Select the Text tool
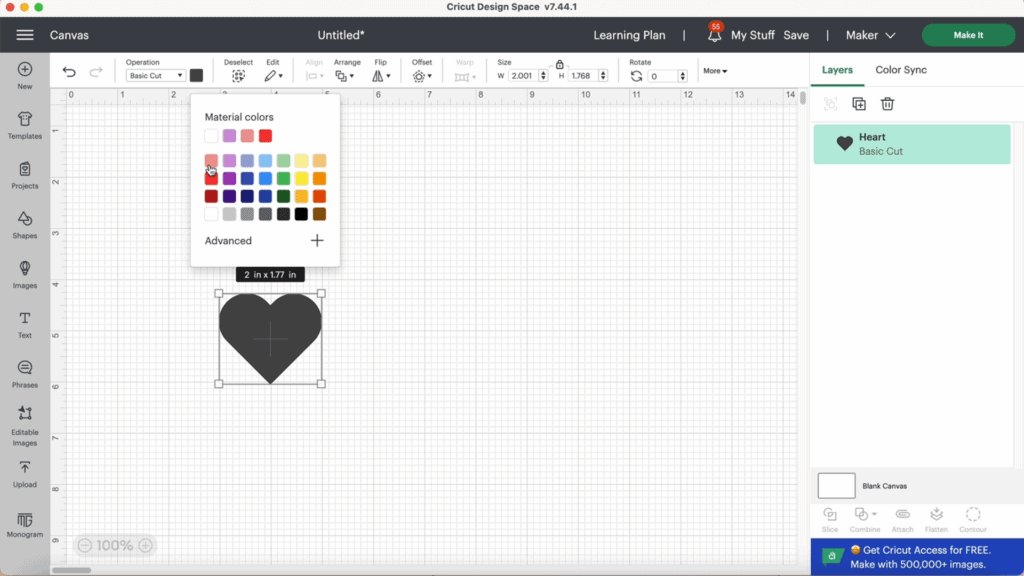The width and height of the screenshot is (1024, 576). pos(25,325)
